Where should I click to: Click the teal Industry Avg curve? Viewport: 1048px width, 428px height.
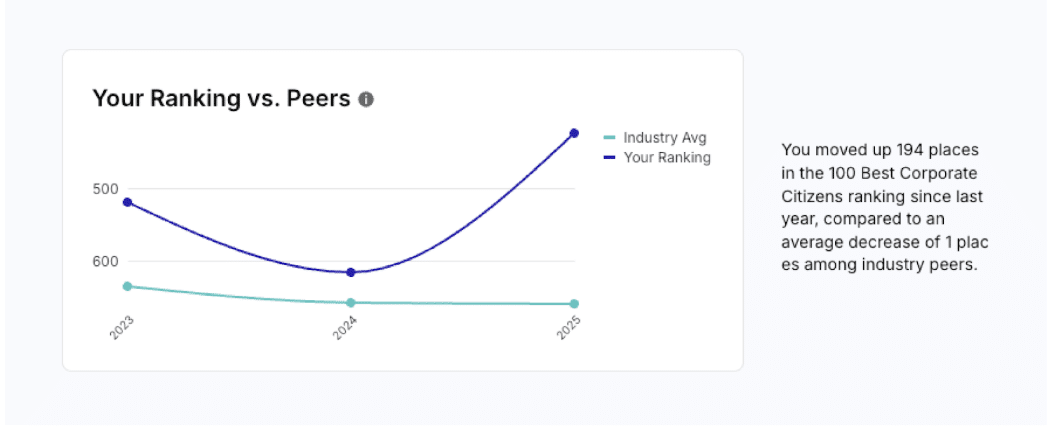tap(240, 296)
